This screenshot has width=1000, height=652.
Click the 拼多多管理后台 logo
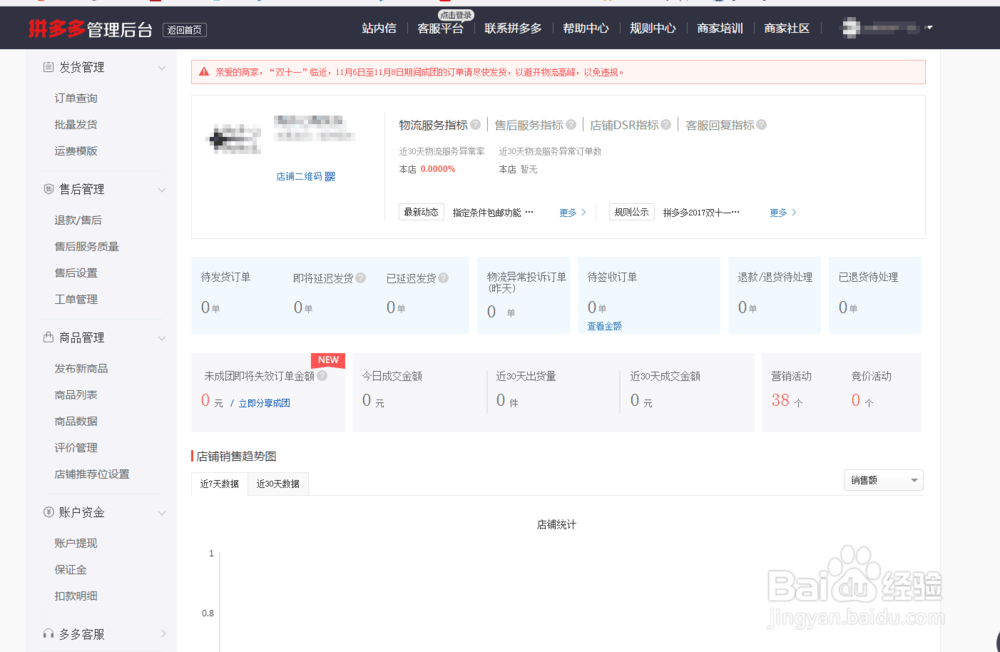pyautogui.click(x=90, y=29)
